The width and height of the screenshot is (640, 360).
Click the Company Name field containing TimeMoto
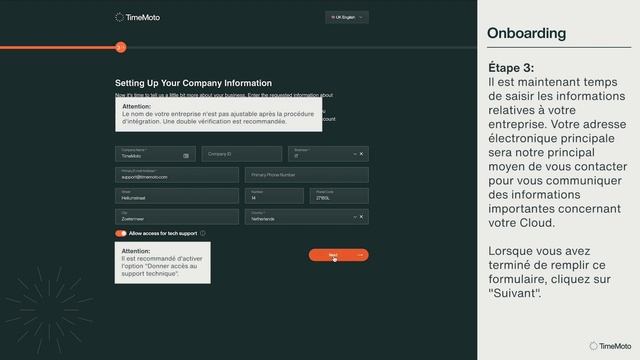tap(155, 154)
